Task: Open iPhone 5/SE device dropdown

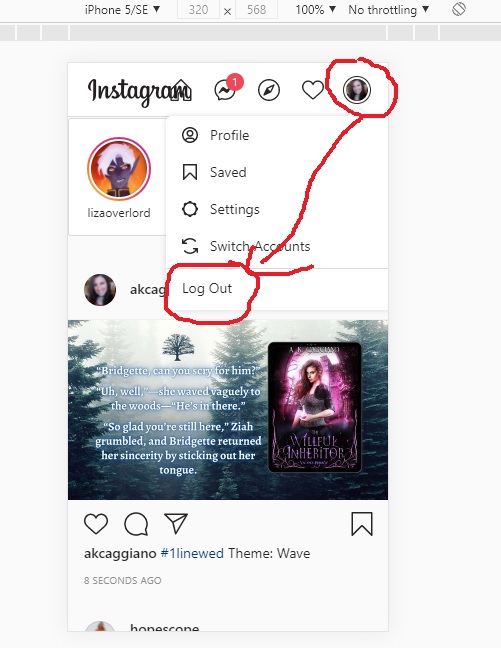Action: (122, 10)
